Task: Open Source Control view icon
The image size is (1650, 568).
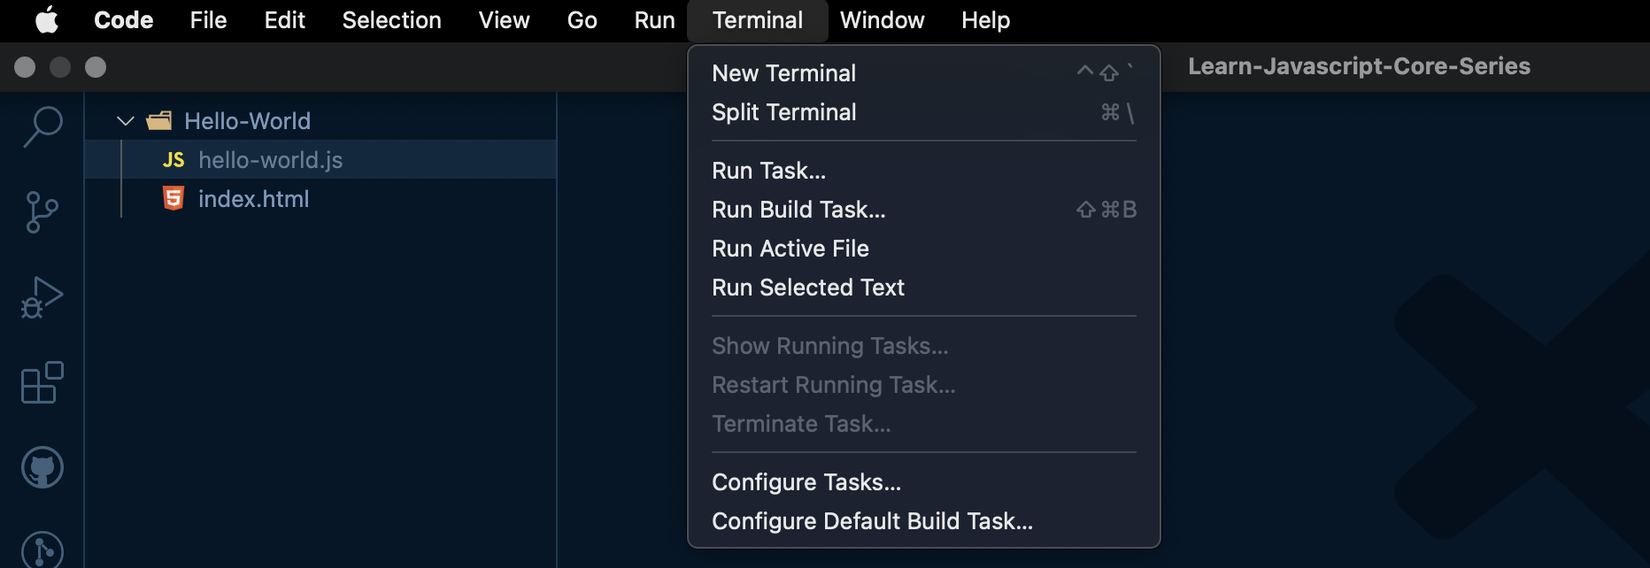Action: [42, 212]
